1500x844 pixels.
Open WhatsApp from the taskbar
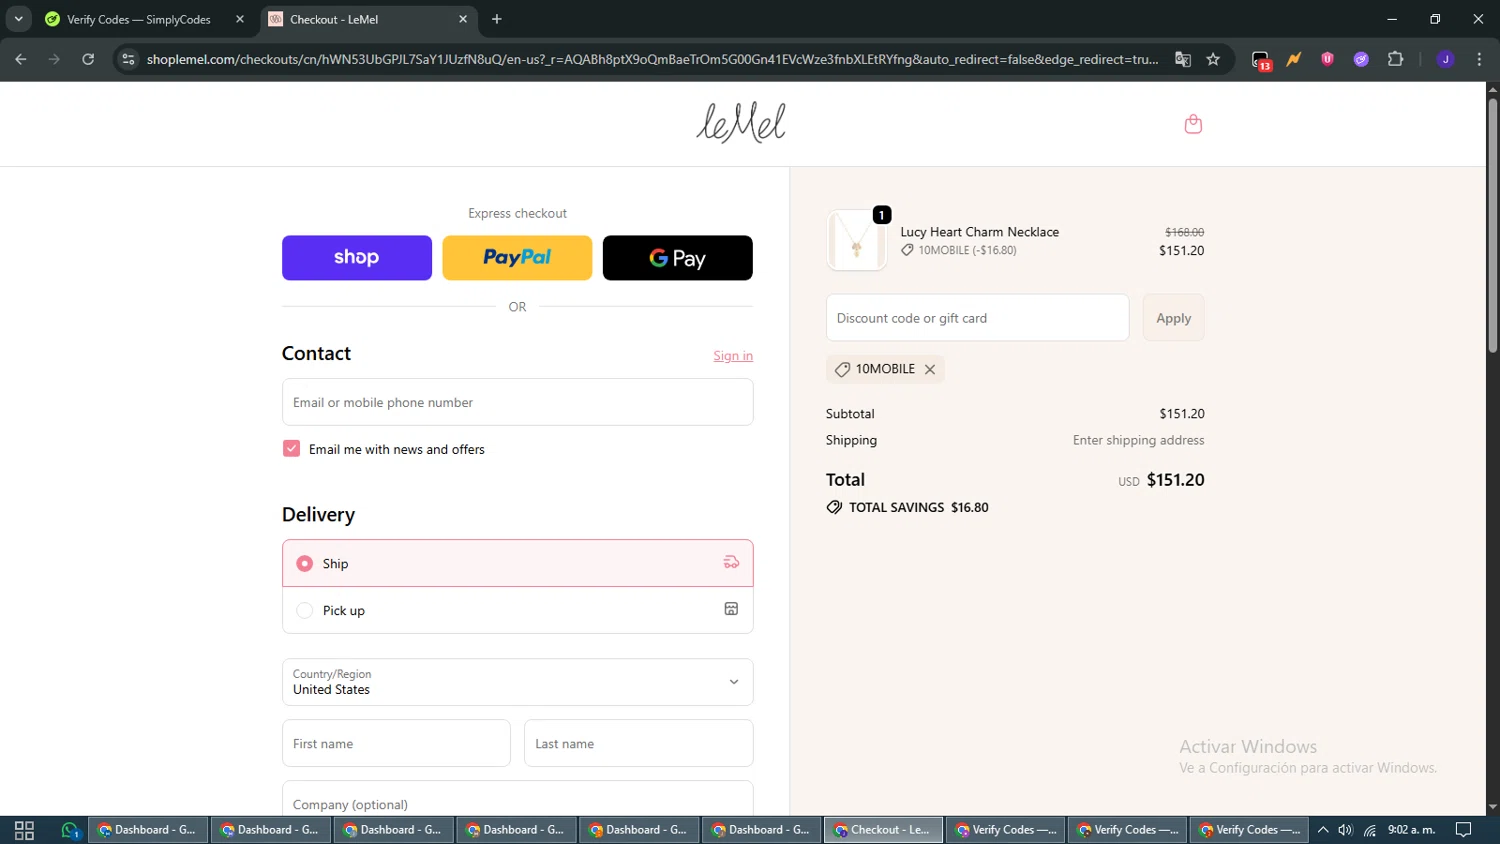click(70, 830)
